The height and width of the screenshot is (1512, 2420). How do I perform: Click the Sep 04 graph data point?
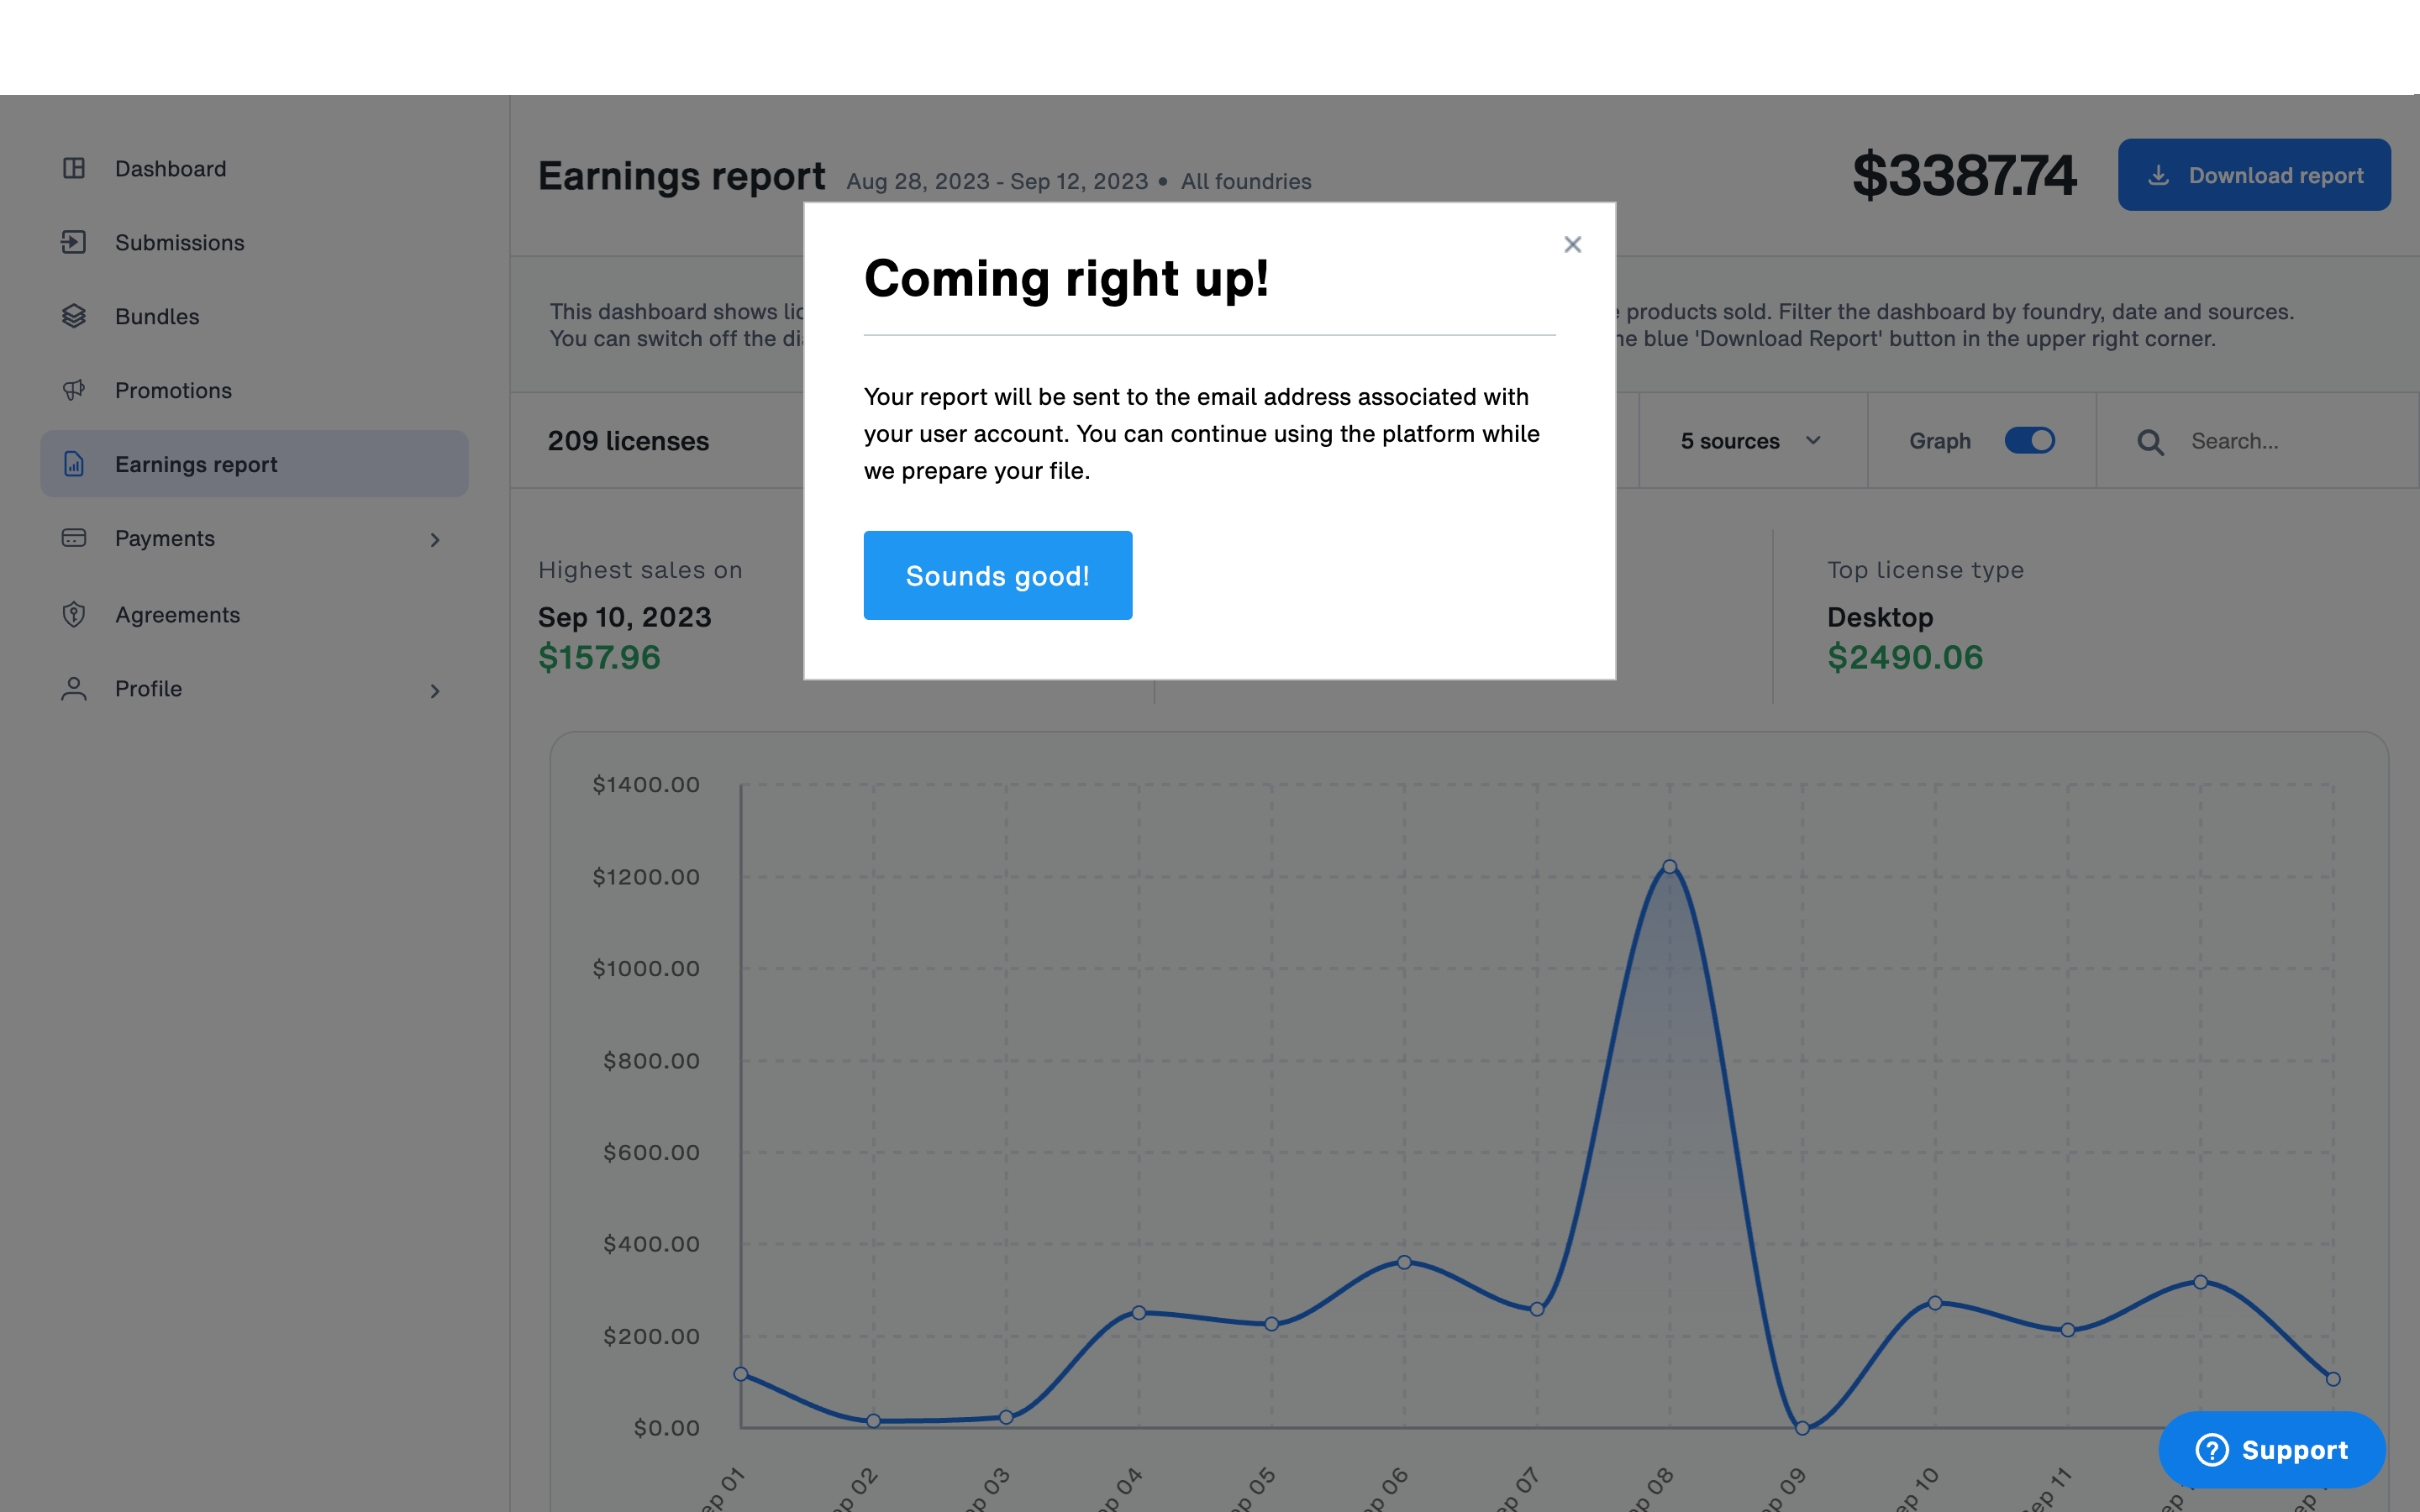pyautogui.click(x=1139, y=1312)
